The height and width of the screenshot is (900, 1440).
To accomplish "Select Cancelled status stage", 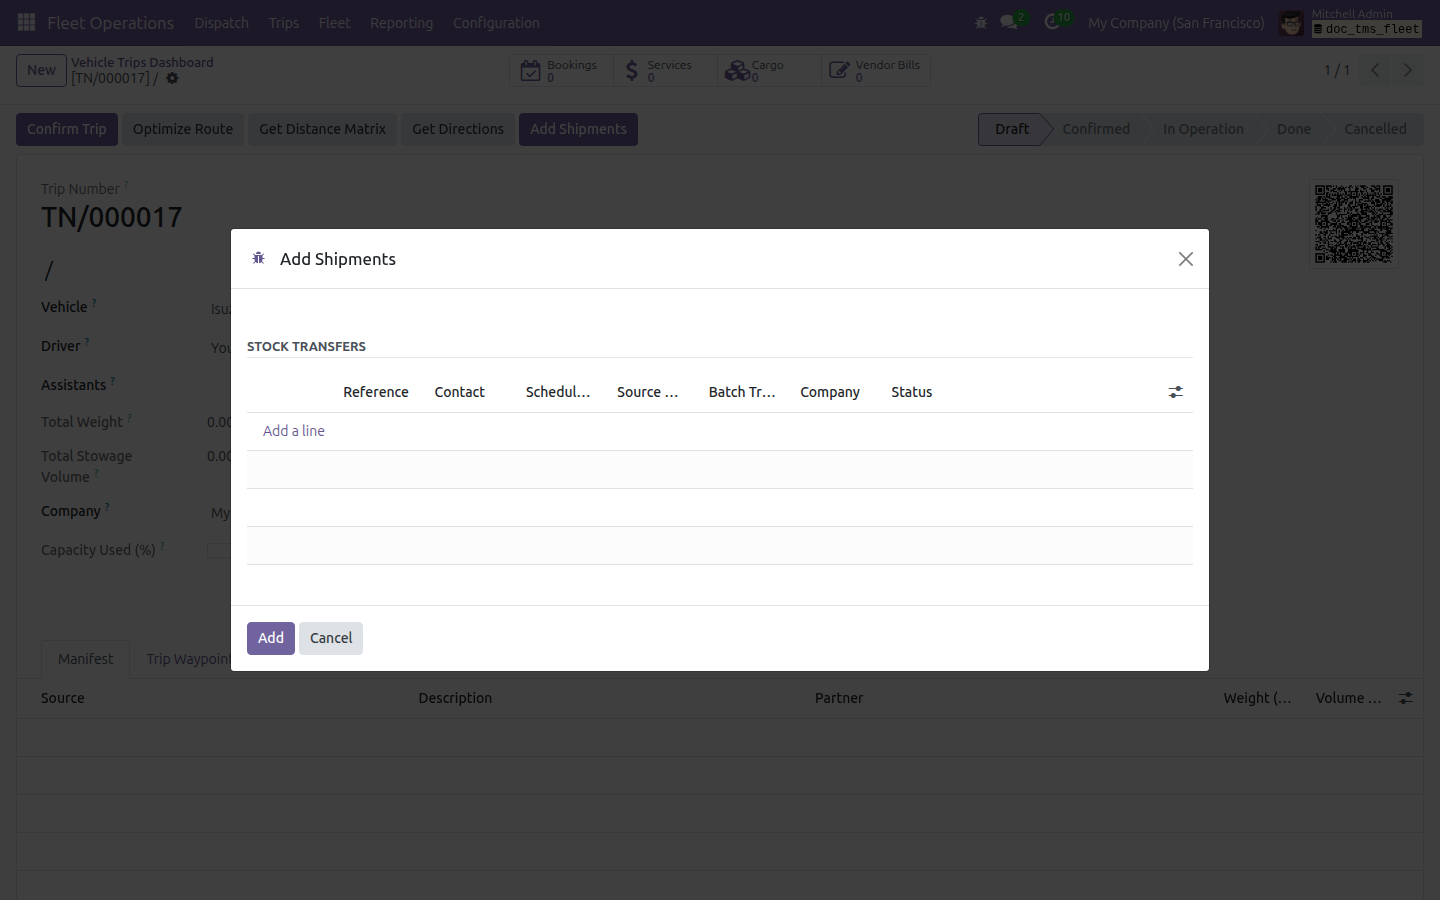I will [1375, 129].
